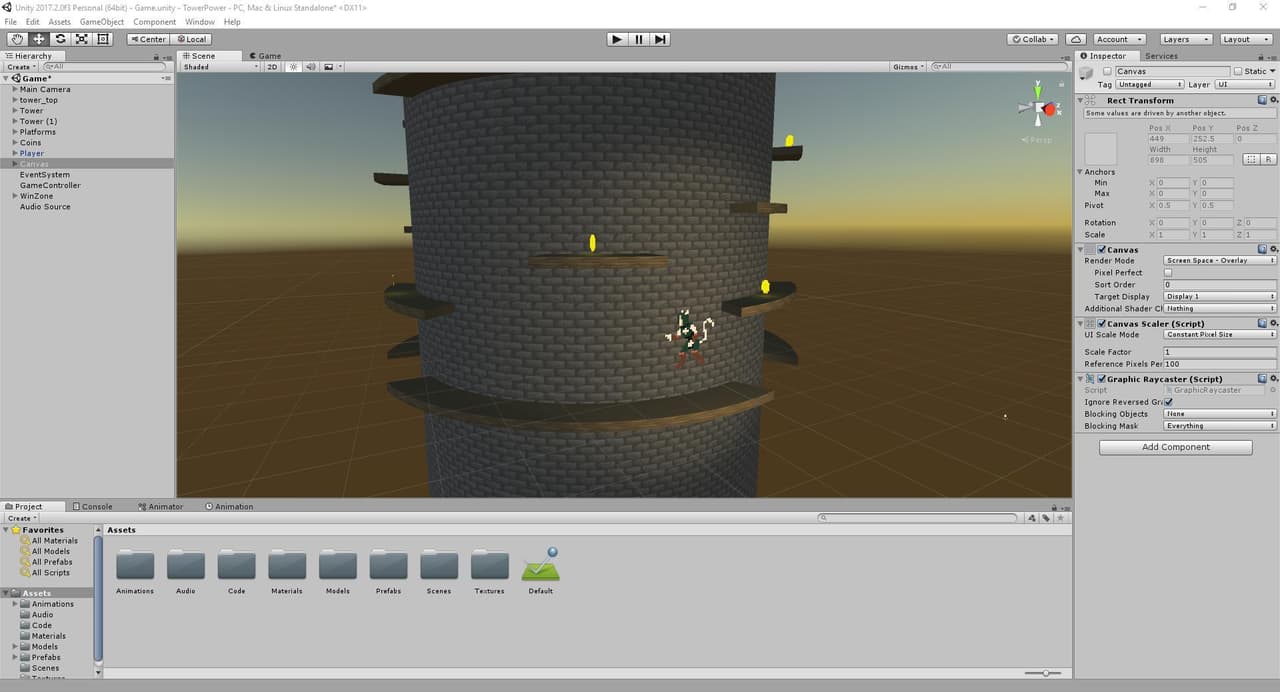Disable the Canvas component checkbox
This screenshot has height=692, width=1280.
point(1102,249)
